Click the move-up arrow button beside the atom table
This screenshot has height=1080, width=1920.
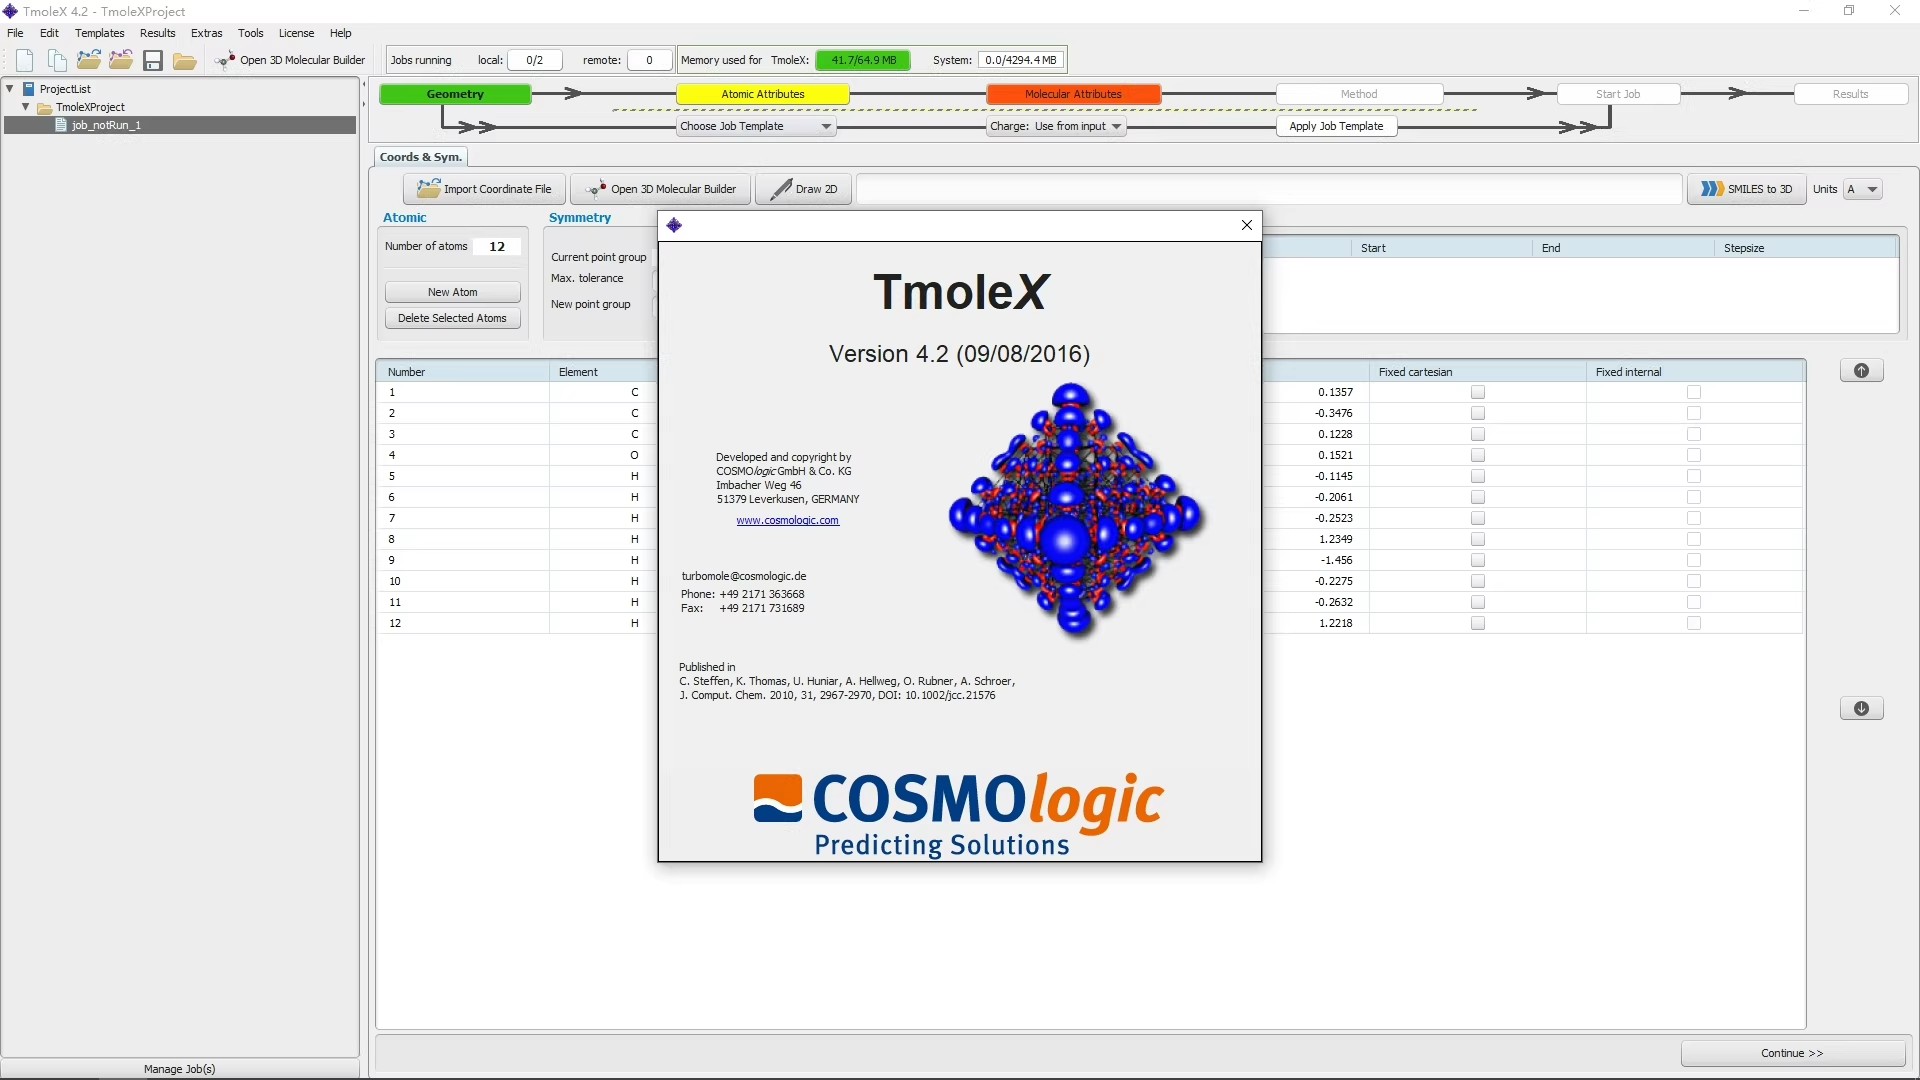(x=1861, y=371)
